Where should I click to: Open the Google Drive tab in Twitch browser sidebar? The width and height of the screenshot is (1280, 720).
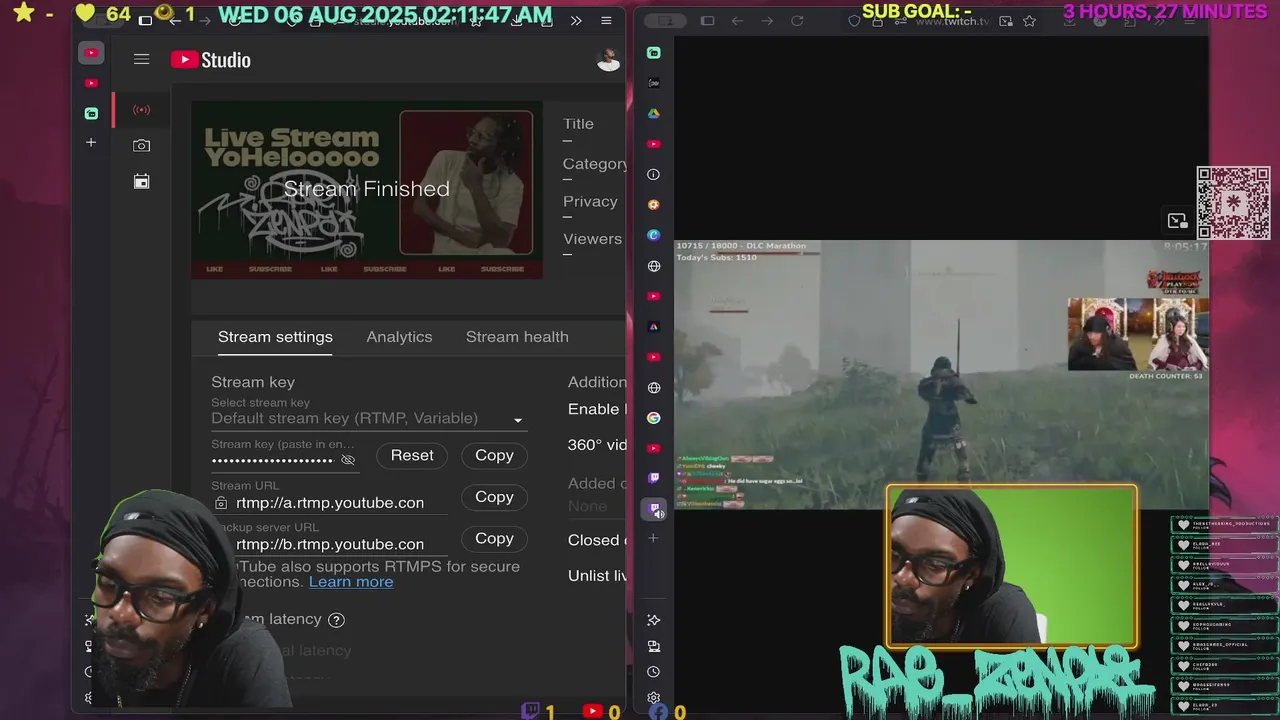point(654,114)
